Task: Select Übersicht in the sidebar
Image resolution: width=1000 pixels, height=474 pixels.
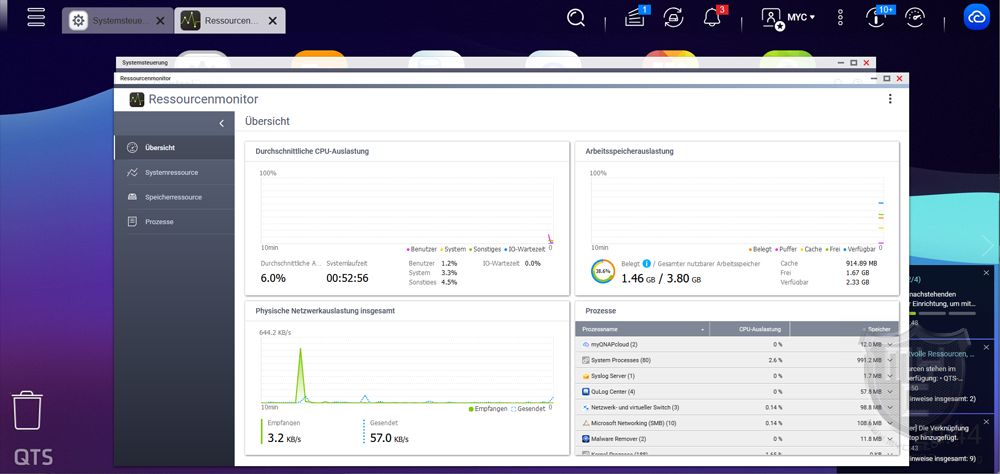Action: tap(174, 147)
